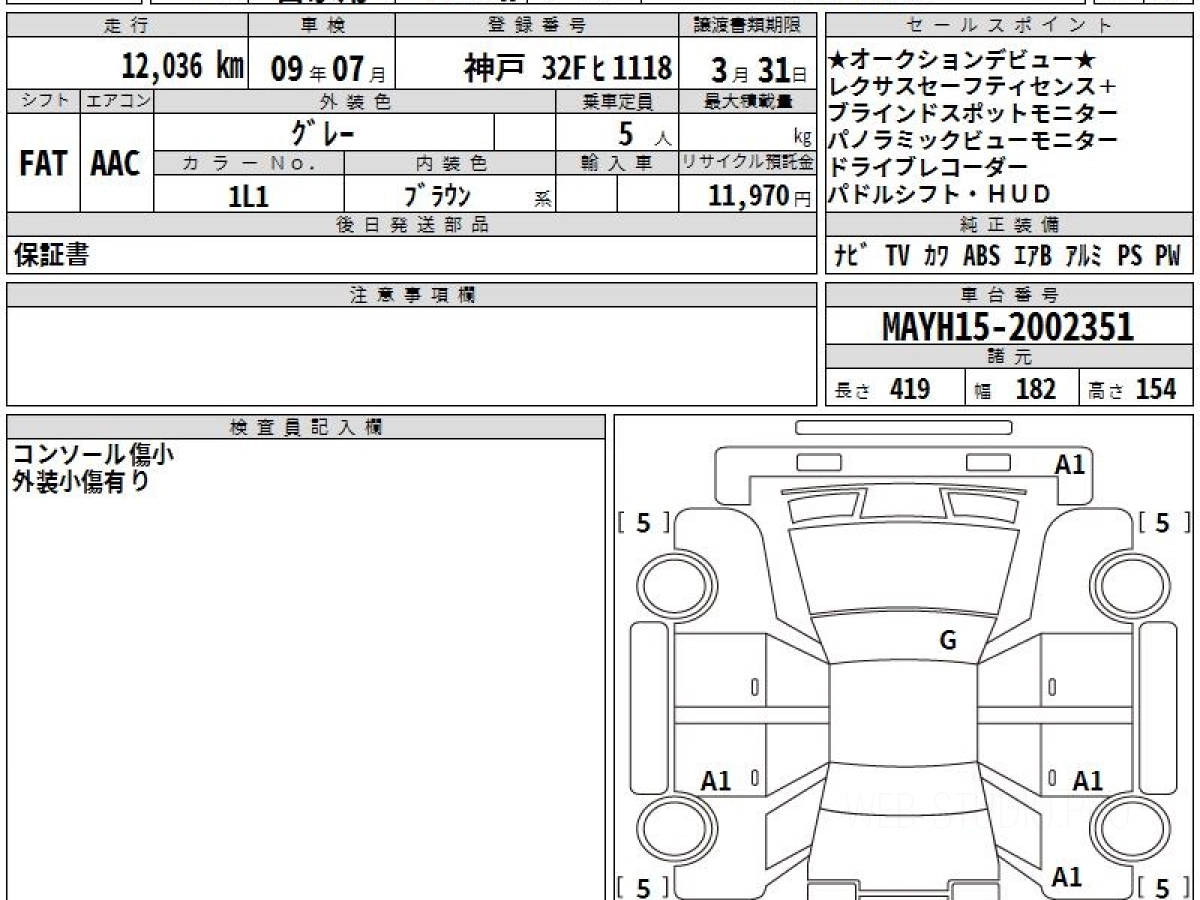Screen dimensions: 1200x900
Task: Select the TV equipment item
Action: pyautogui.click(x=897, y=256)
